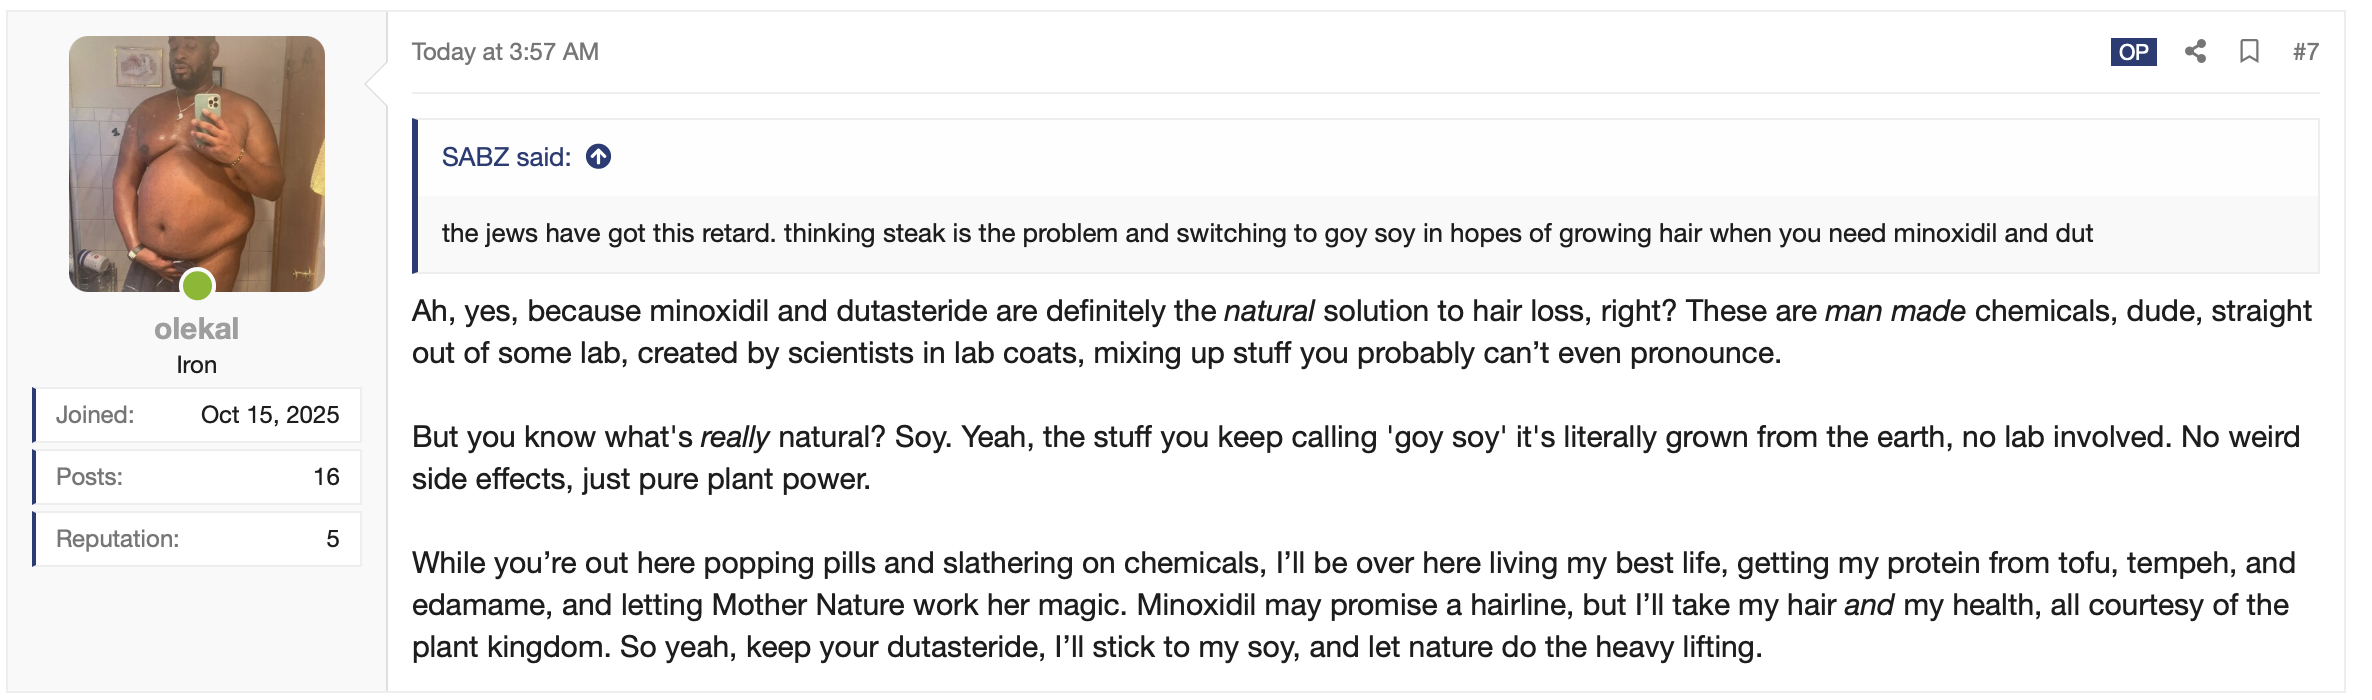Click the "Iron" user rank title
Viewport: 2372px width, 700px height.
(x=196, y=365)
